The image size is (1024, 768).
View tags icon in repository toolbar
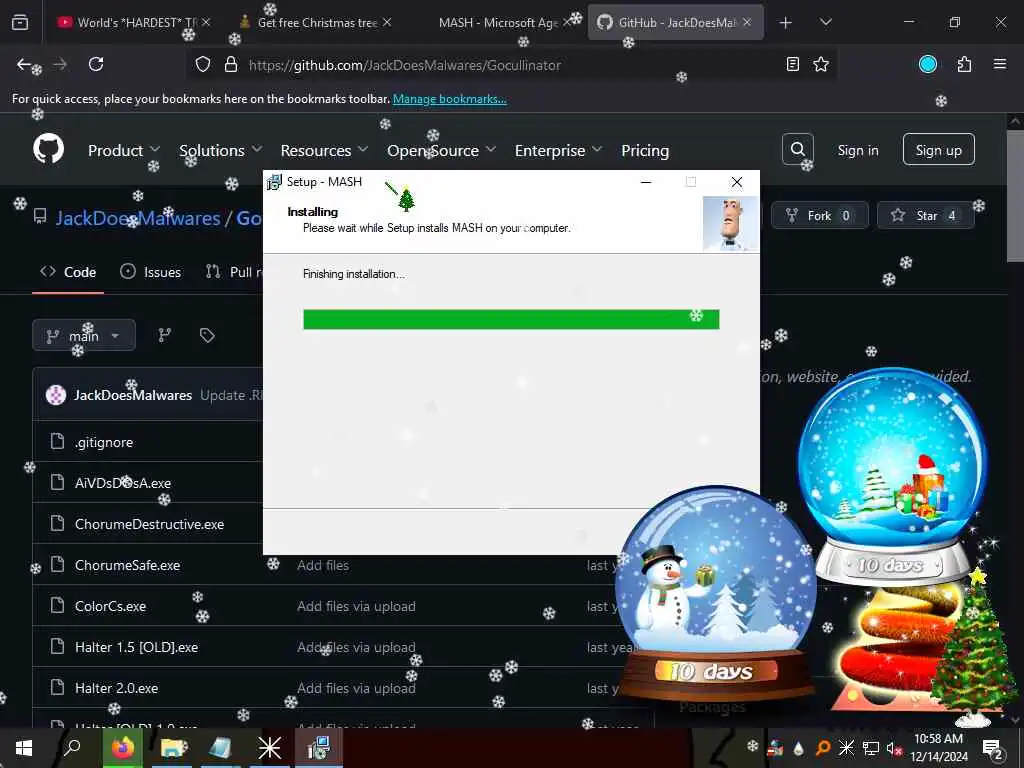click(x=207, y=335)
